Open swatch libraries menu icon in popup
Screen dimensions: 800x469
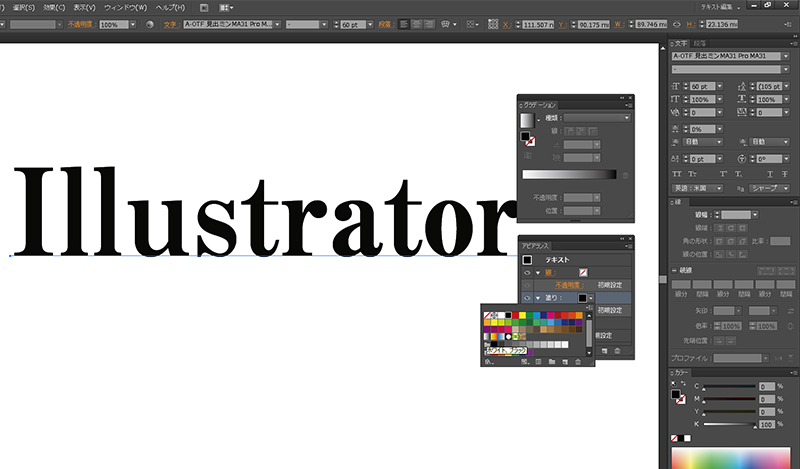(x=489, y=362)
